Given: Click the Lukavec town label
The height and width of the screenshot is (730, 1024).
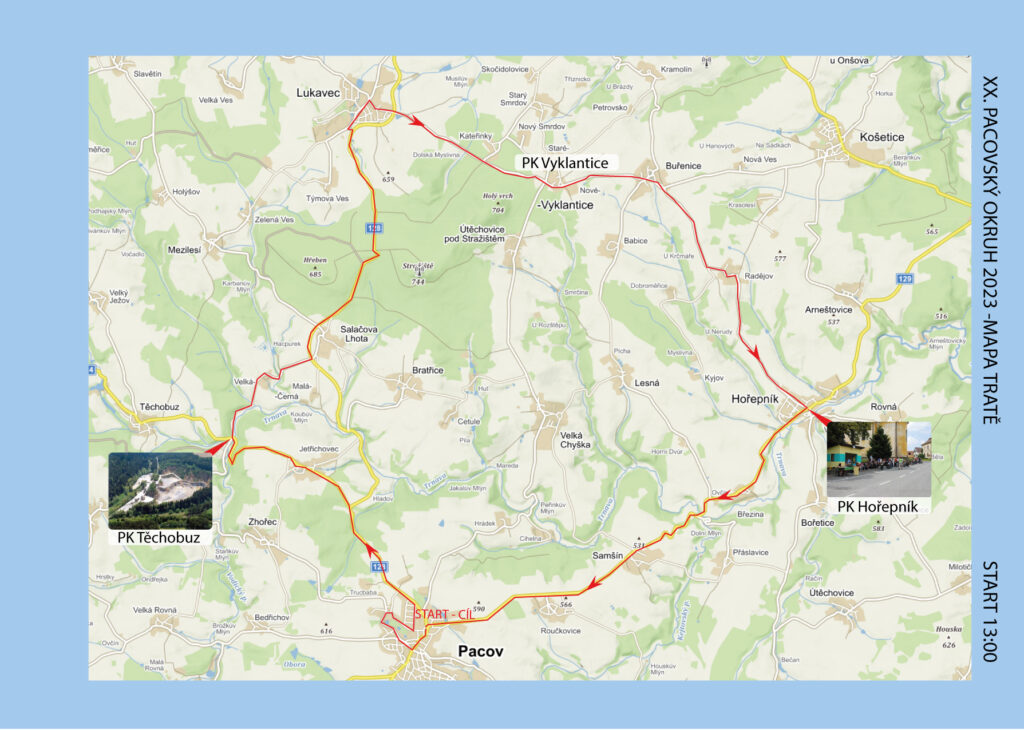Looking at the screenshot, I should [x=318, y=93].
